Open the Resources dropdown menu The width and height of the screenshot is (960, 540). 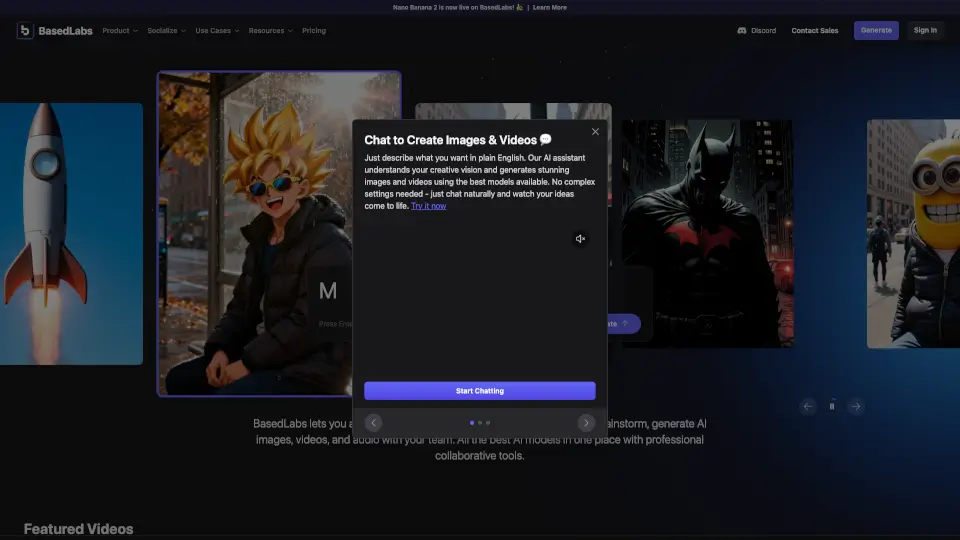tap(270, 31)
